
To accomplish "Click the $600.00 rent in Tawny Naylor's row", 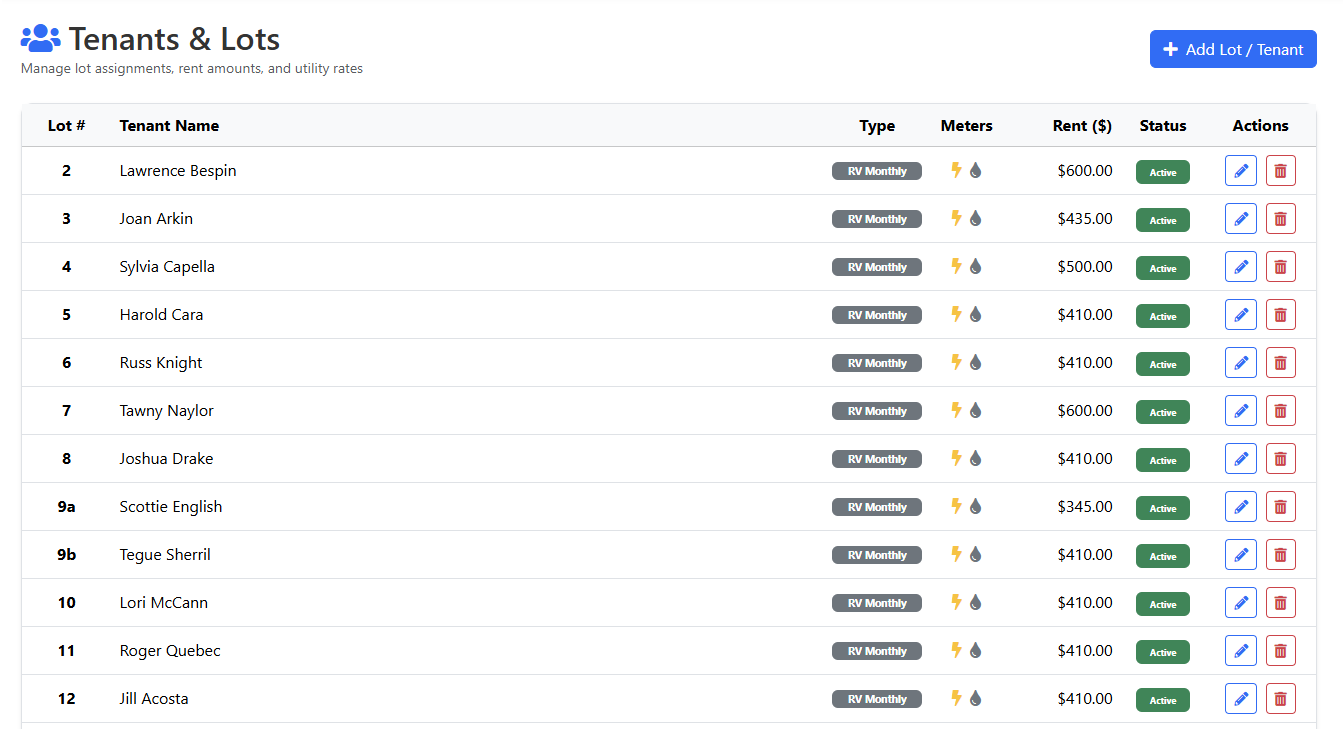I will (x=1085, y=411).
